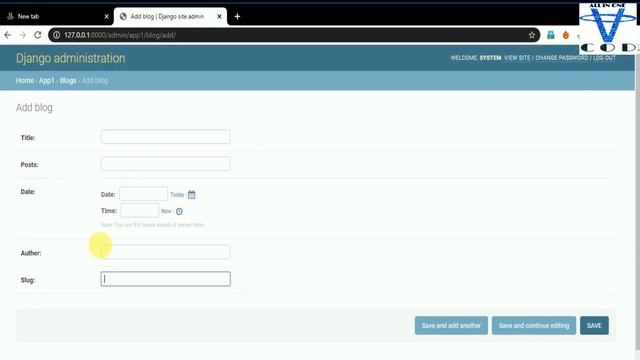Click Save and continue editing button
Image resolution: width=640 pixels, height=360 pixels.
pos(534,325)
